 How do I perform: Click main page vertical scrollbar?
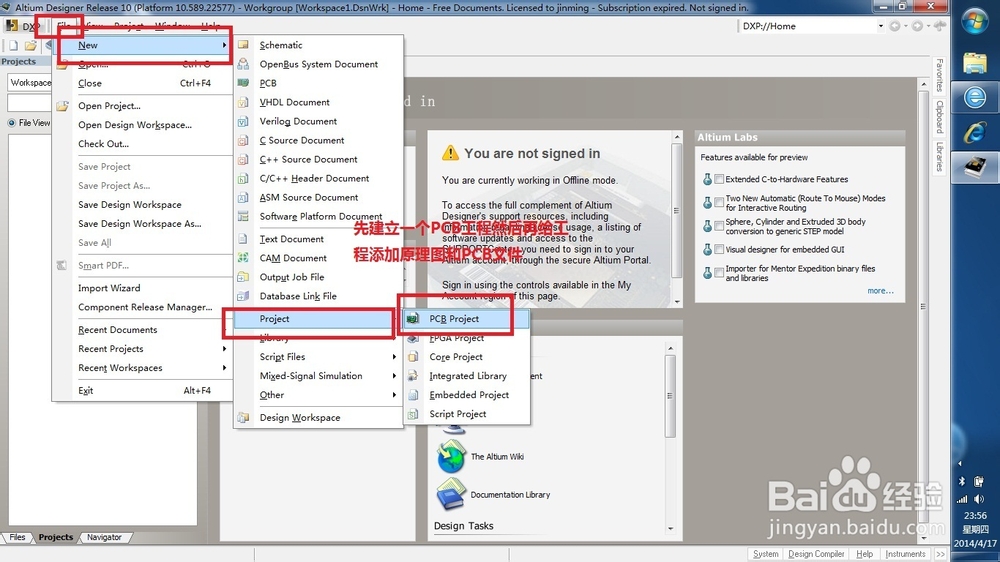point(923,309)
